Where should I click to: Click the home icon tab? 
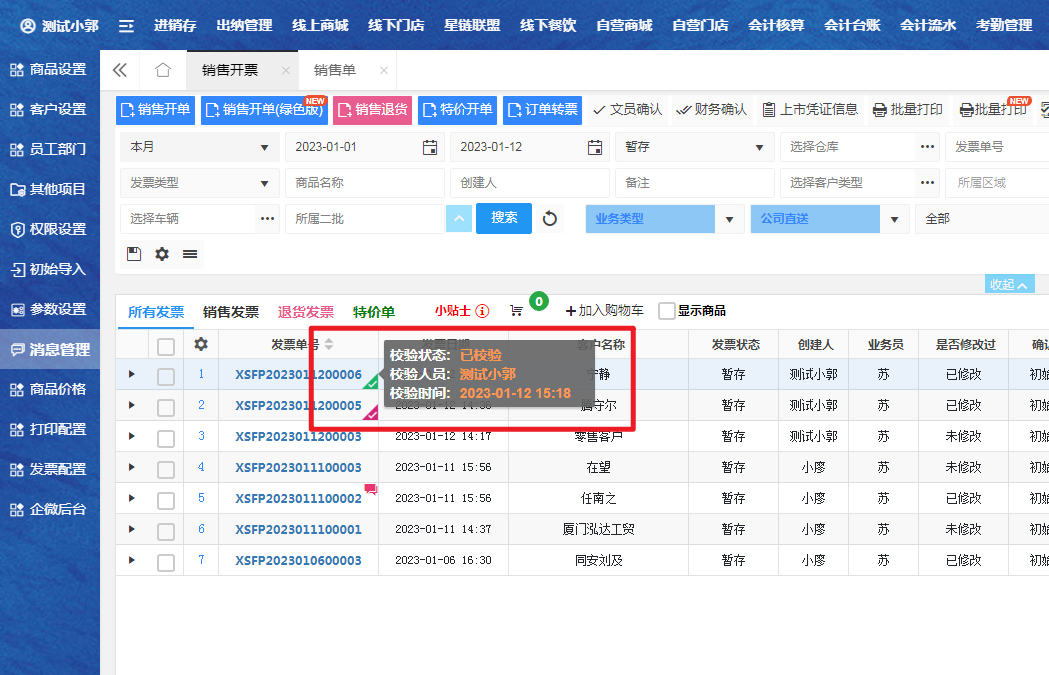[162, 70]
